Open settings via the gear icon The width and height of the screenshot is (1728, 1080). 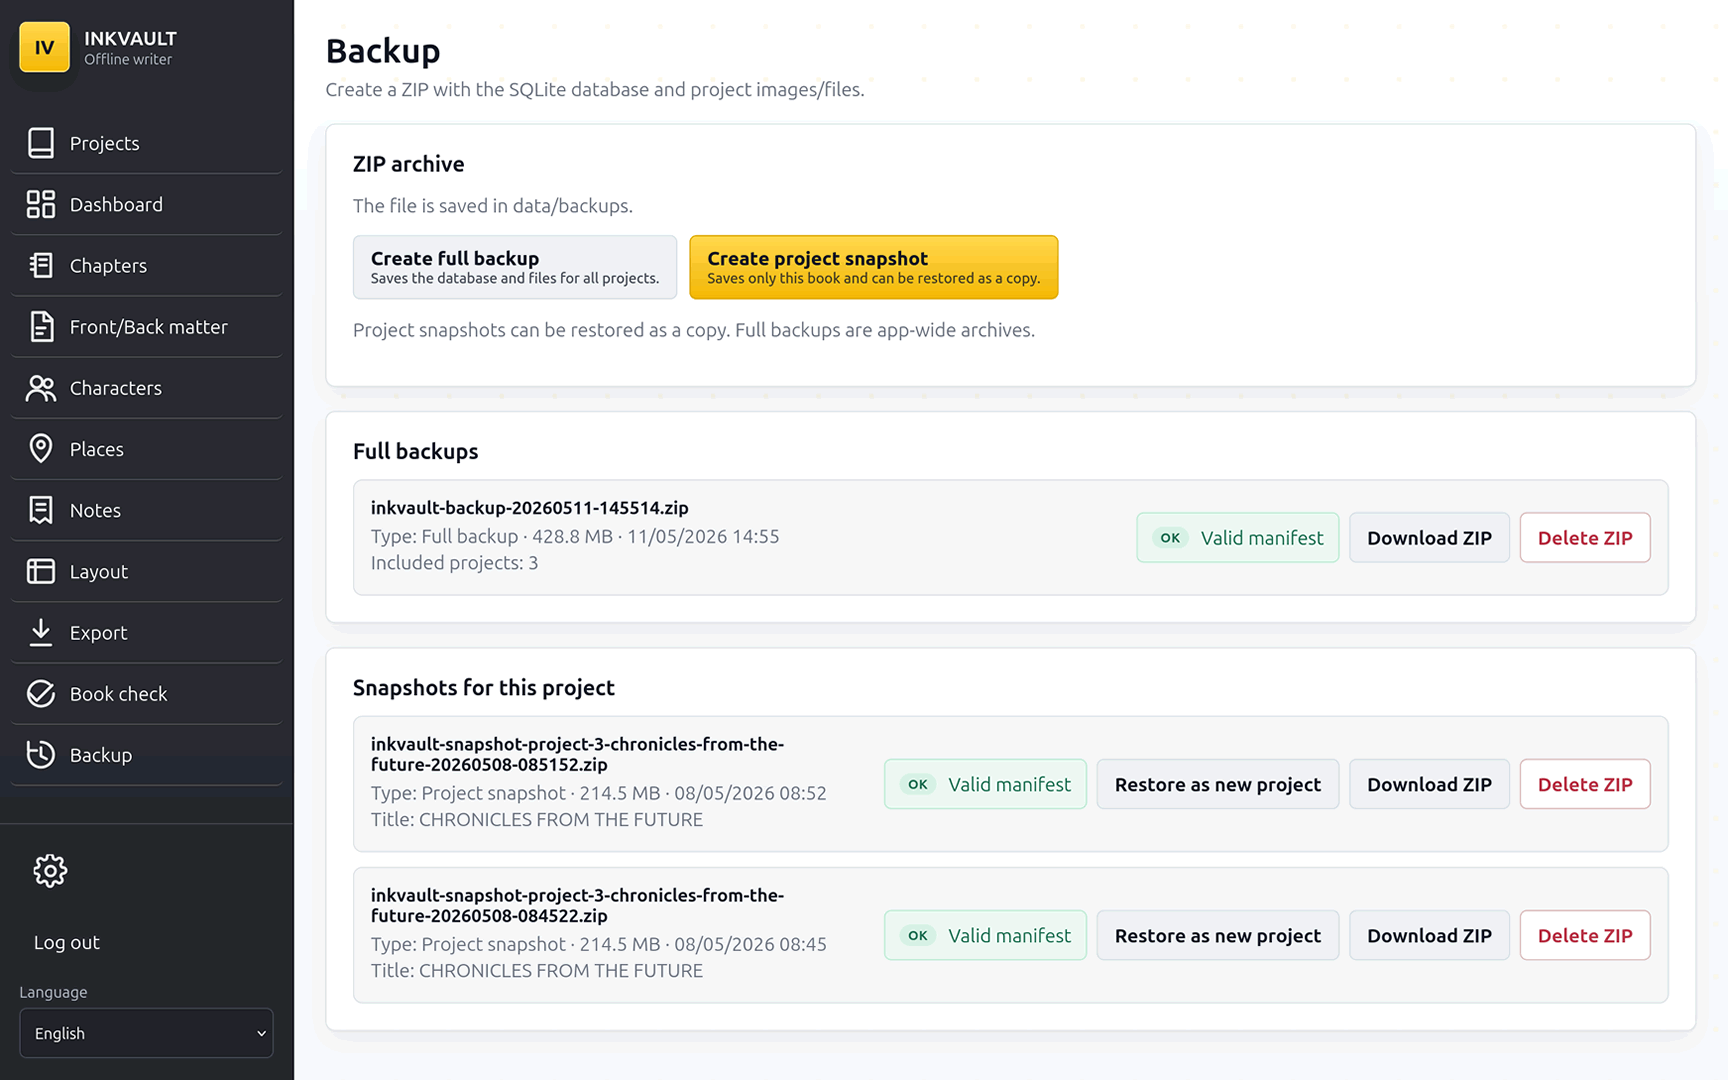click(x=50, y=871)
